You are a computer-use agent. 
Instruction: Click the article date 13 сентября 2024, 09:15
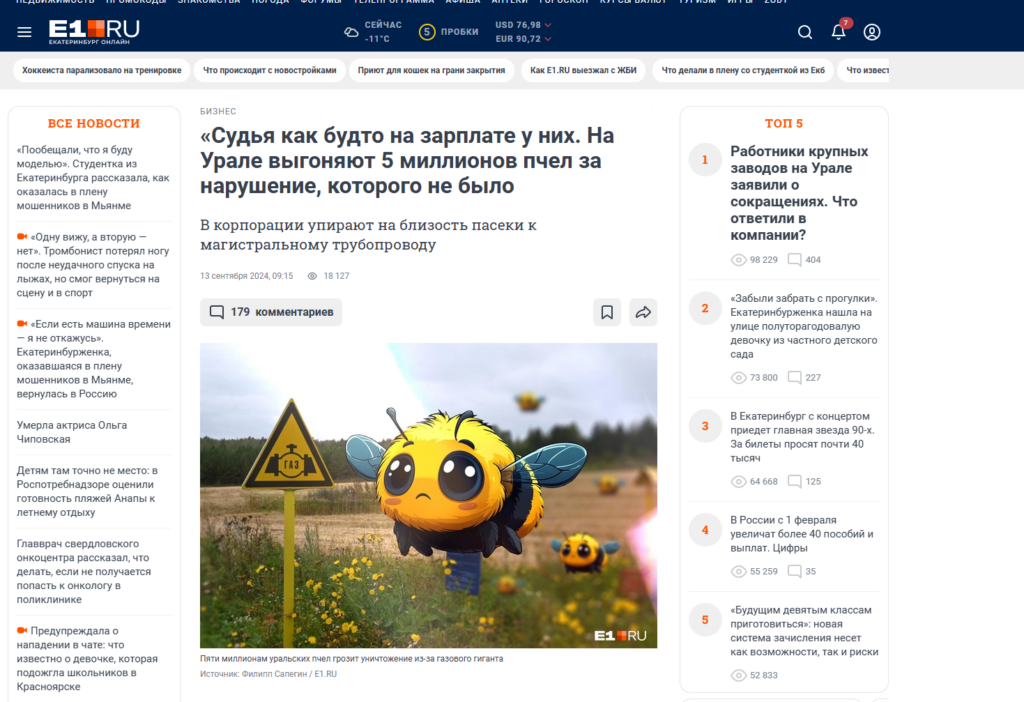point(246,276)
